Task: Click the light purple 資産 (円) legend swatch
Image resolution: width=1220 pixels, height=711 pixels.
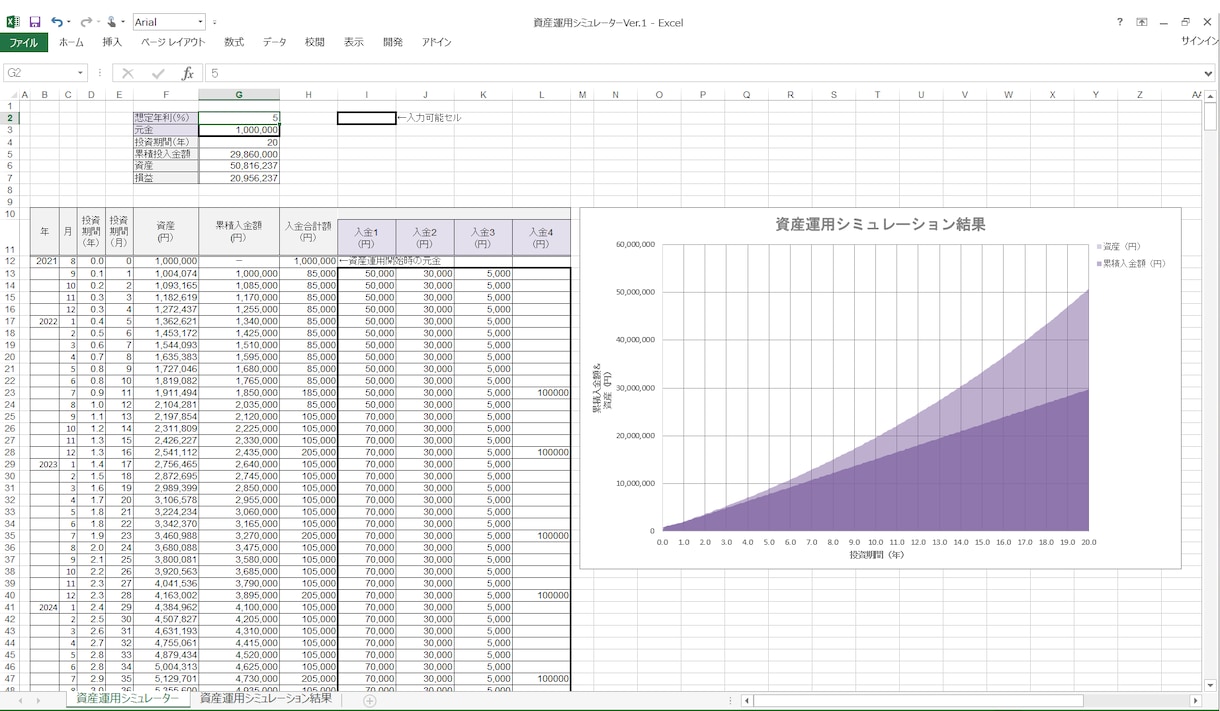Action: (x=1099, y=246)
